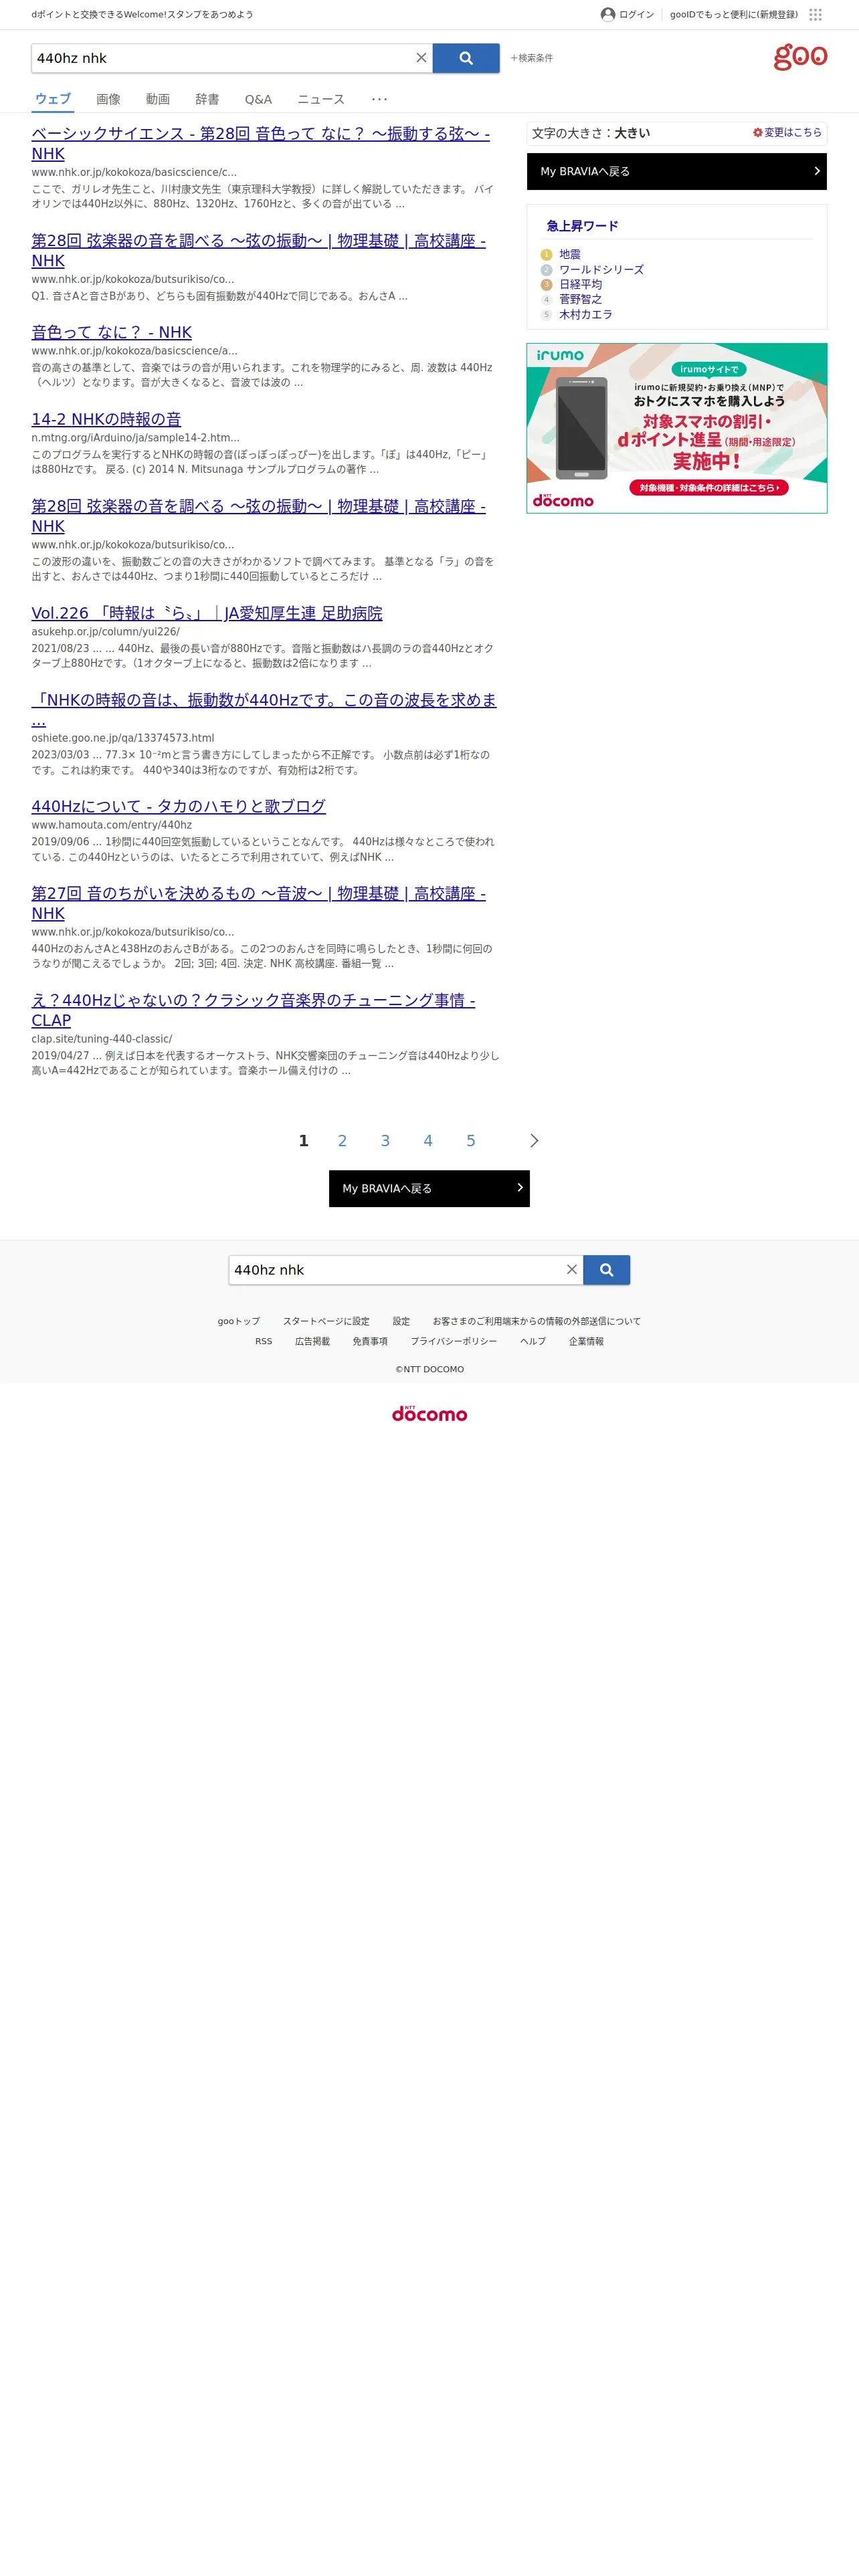Open プライバシーポリシー footer link
The image size is (859, 2576).
tap(453, 1341)
